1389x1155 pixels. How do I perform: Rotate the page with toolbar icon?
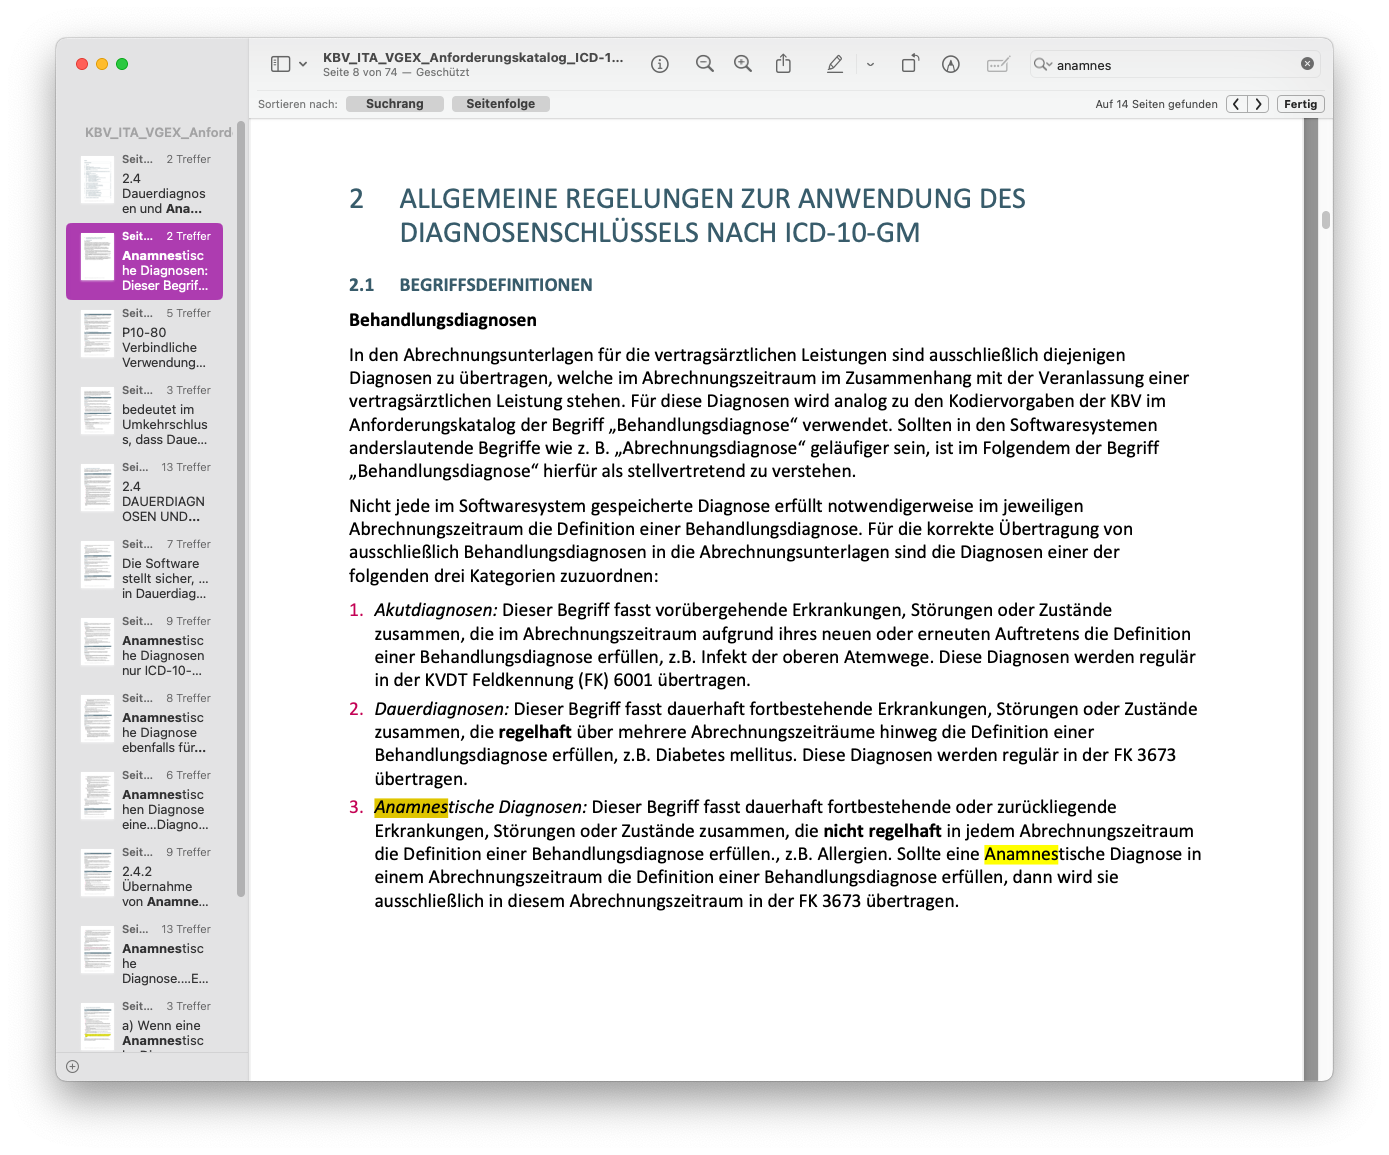point(910,64)
